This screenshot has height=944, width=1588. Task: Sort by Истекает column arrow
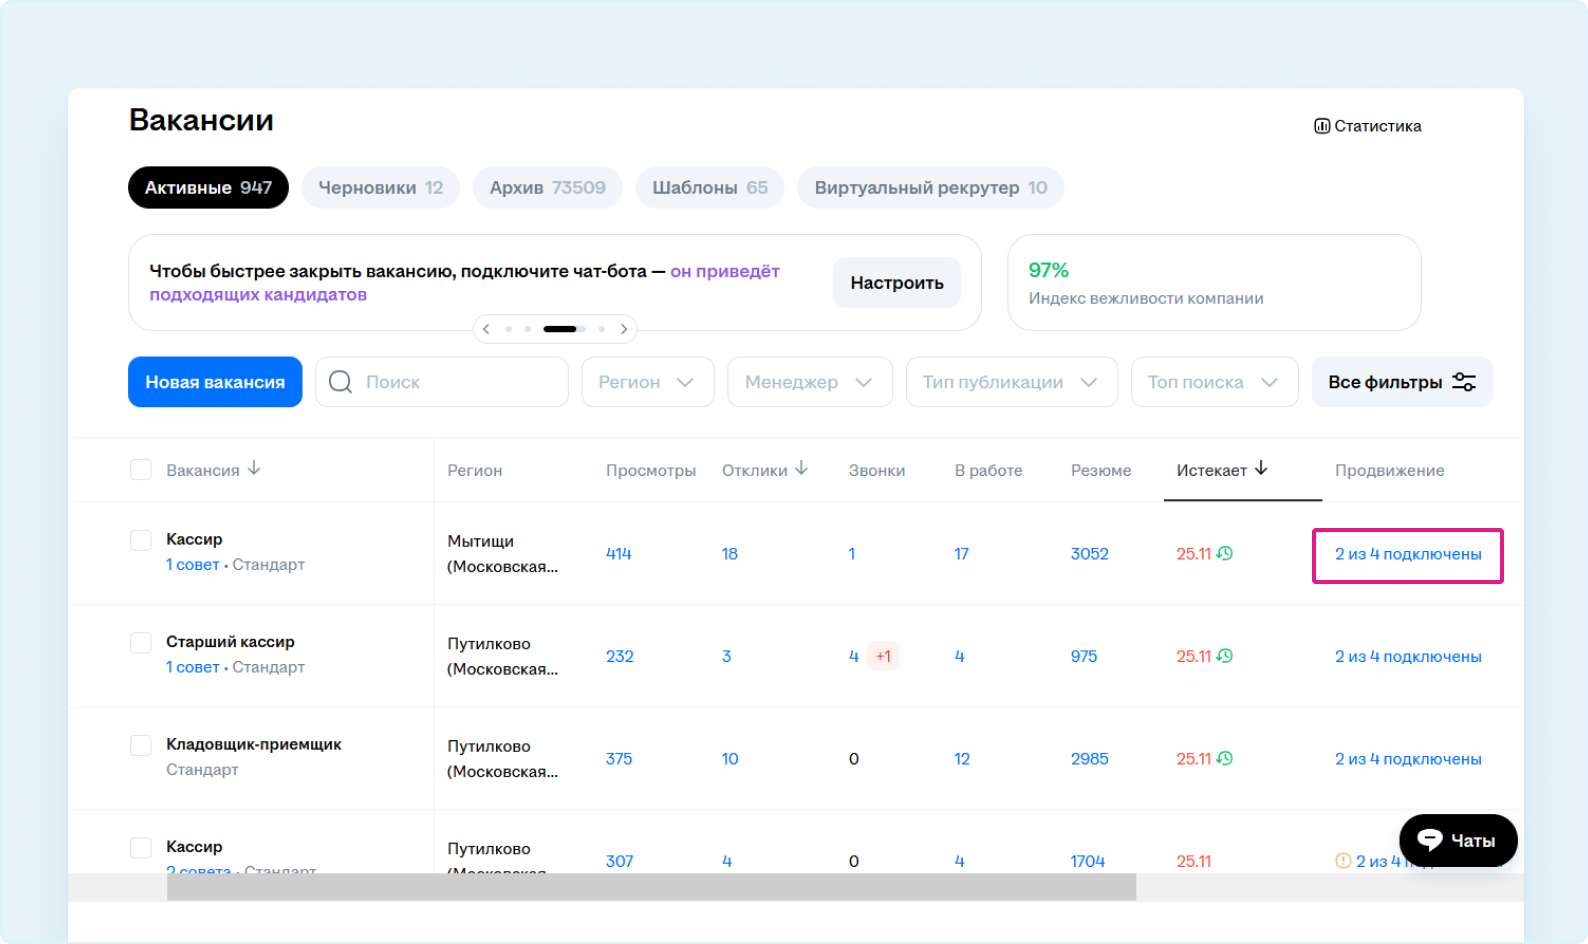point(1261,468)
